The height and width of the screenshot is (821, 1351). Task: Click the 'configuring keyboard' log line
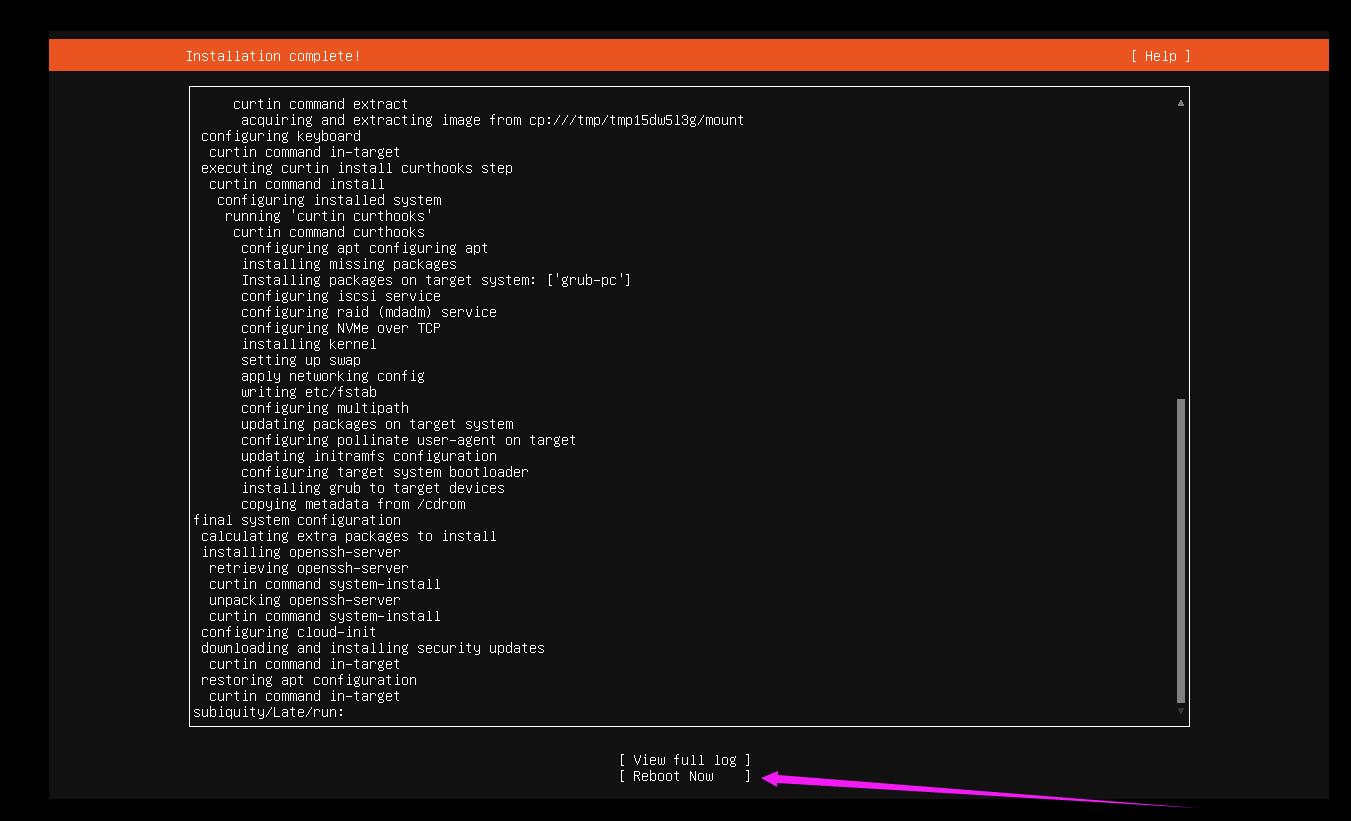(x=280, y=136)
